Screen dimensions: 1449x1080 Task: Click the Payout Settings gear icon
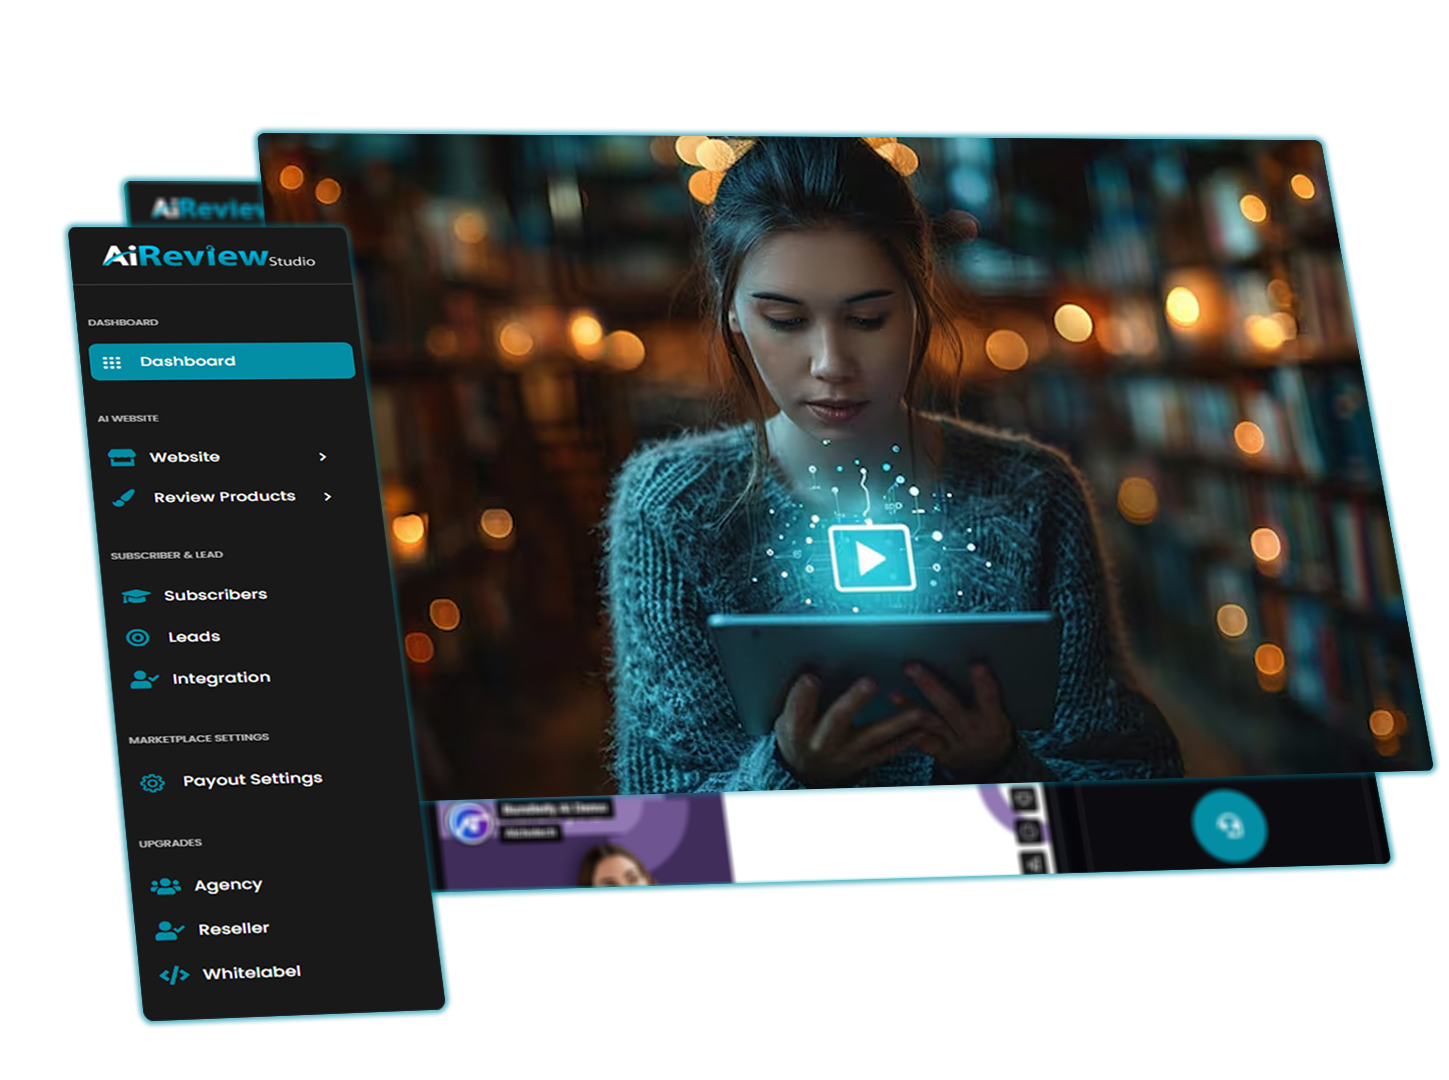coord(152,783)
